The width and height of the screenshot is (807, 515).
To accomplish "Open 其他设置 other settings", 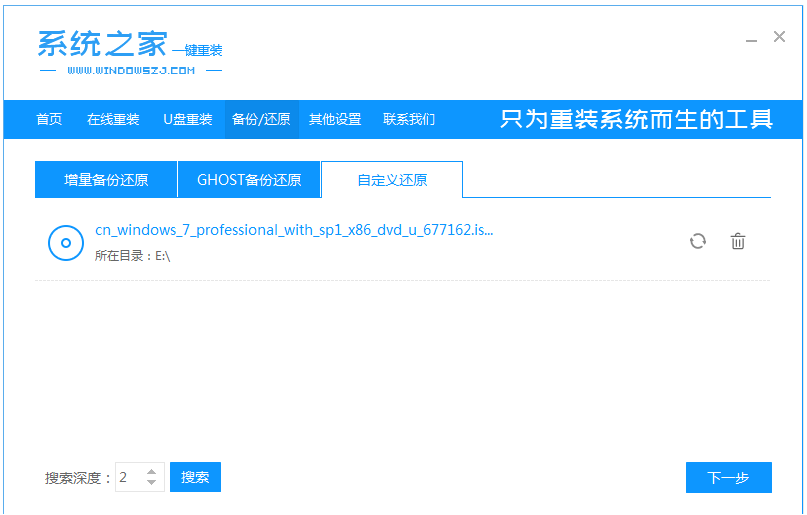I will click(x=335, y=119).
